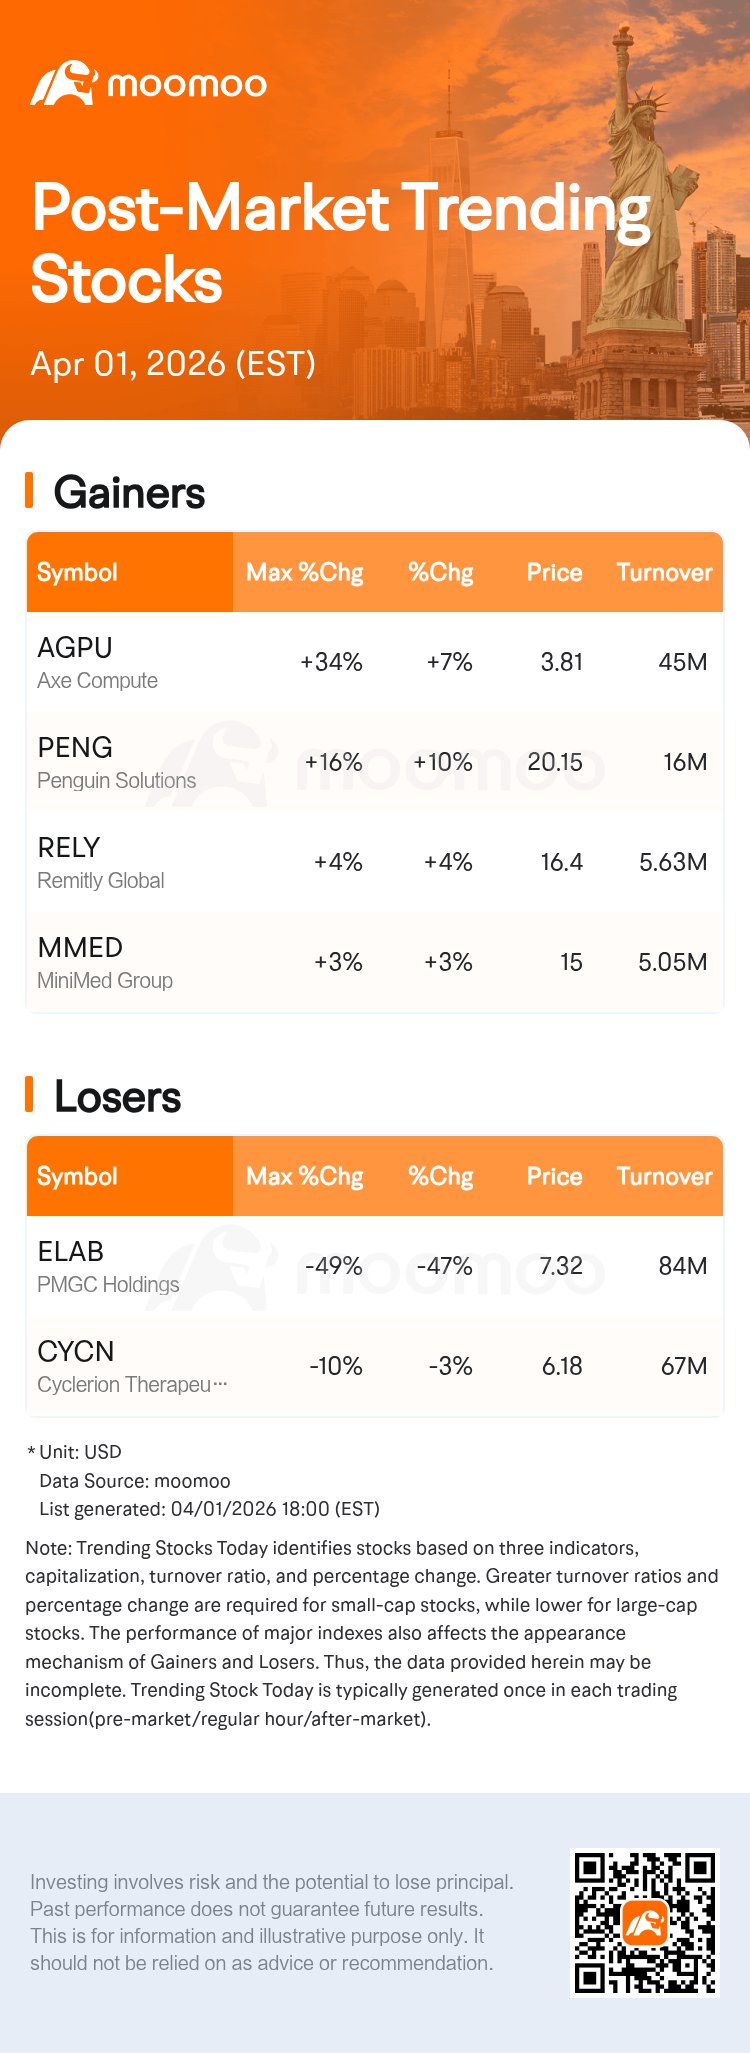Viewport: 750px width, 2053px height.
Task: Click the %Chg header in Gainers table
Action: coord(440,573)
